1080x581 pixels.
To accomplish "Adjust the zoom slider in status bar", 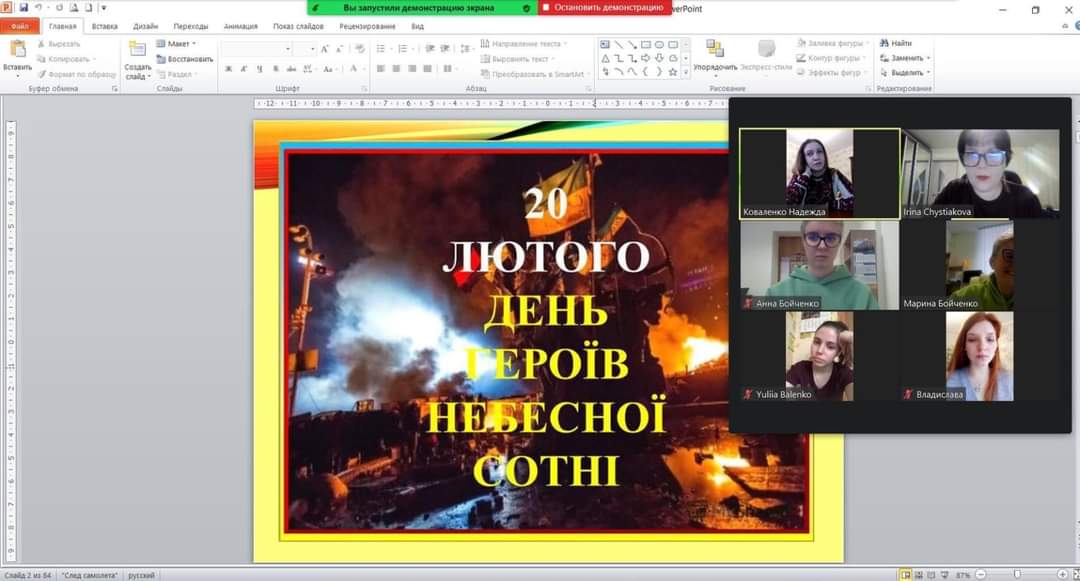I will (x=1016, y=575).
